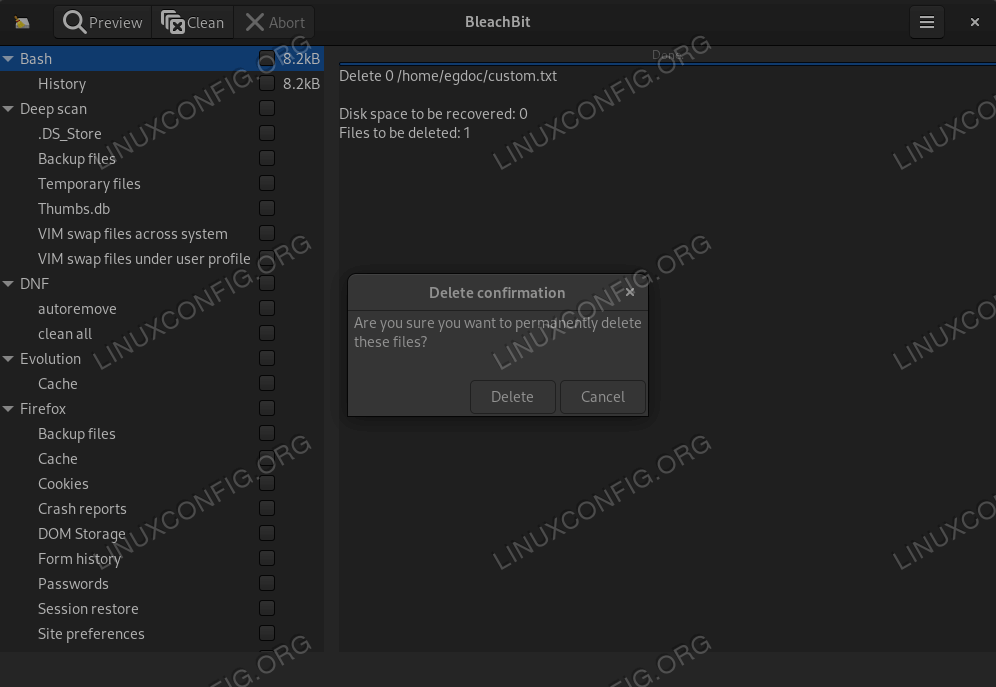The height and width of the screenshot is (687, 996).
Task: Toggle the Bash checkbox
Action: [267, 58]
